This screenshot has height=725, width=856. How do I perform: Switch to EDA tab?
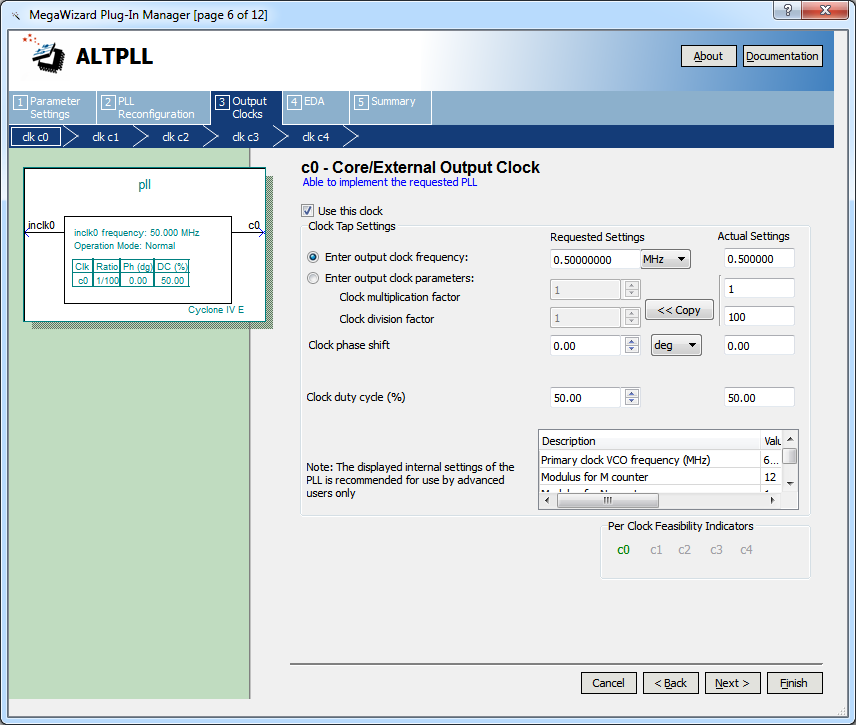[316, 108]
